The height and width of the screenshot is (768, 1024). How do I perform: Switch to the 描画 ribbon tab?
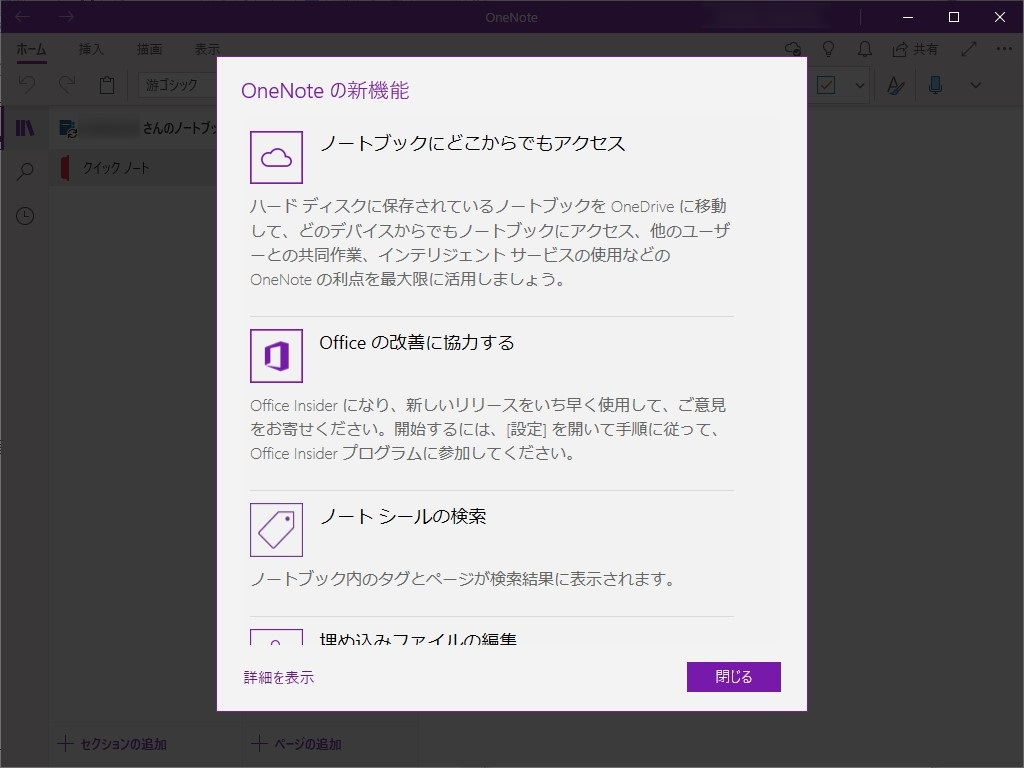tap(150, 48)
